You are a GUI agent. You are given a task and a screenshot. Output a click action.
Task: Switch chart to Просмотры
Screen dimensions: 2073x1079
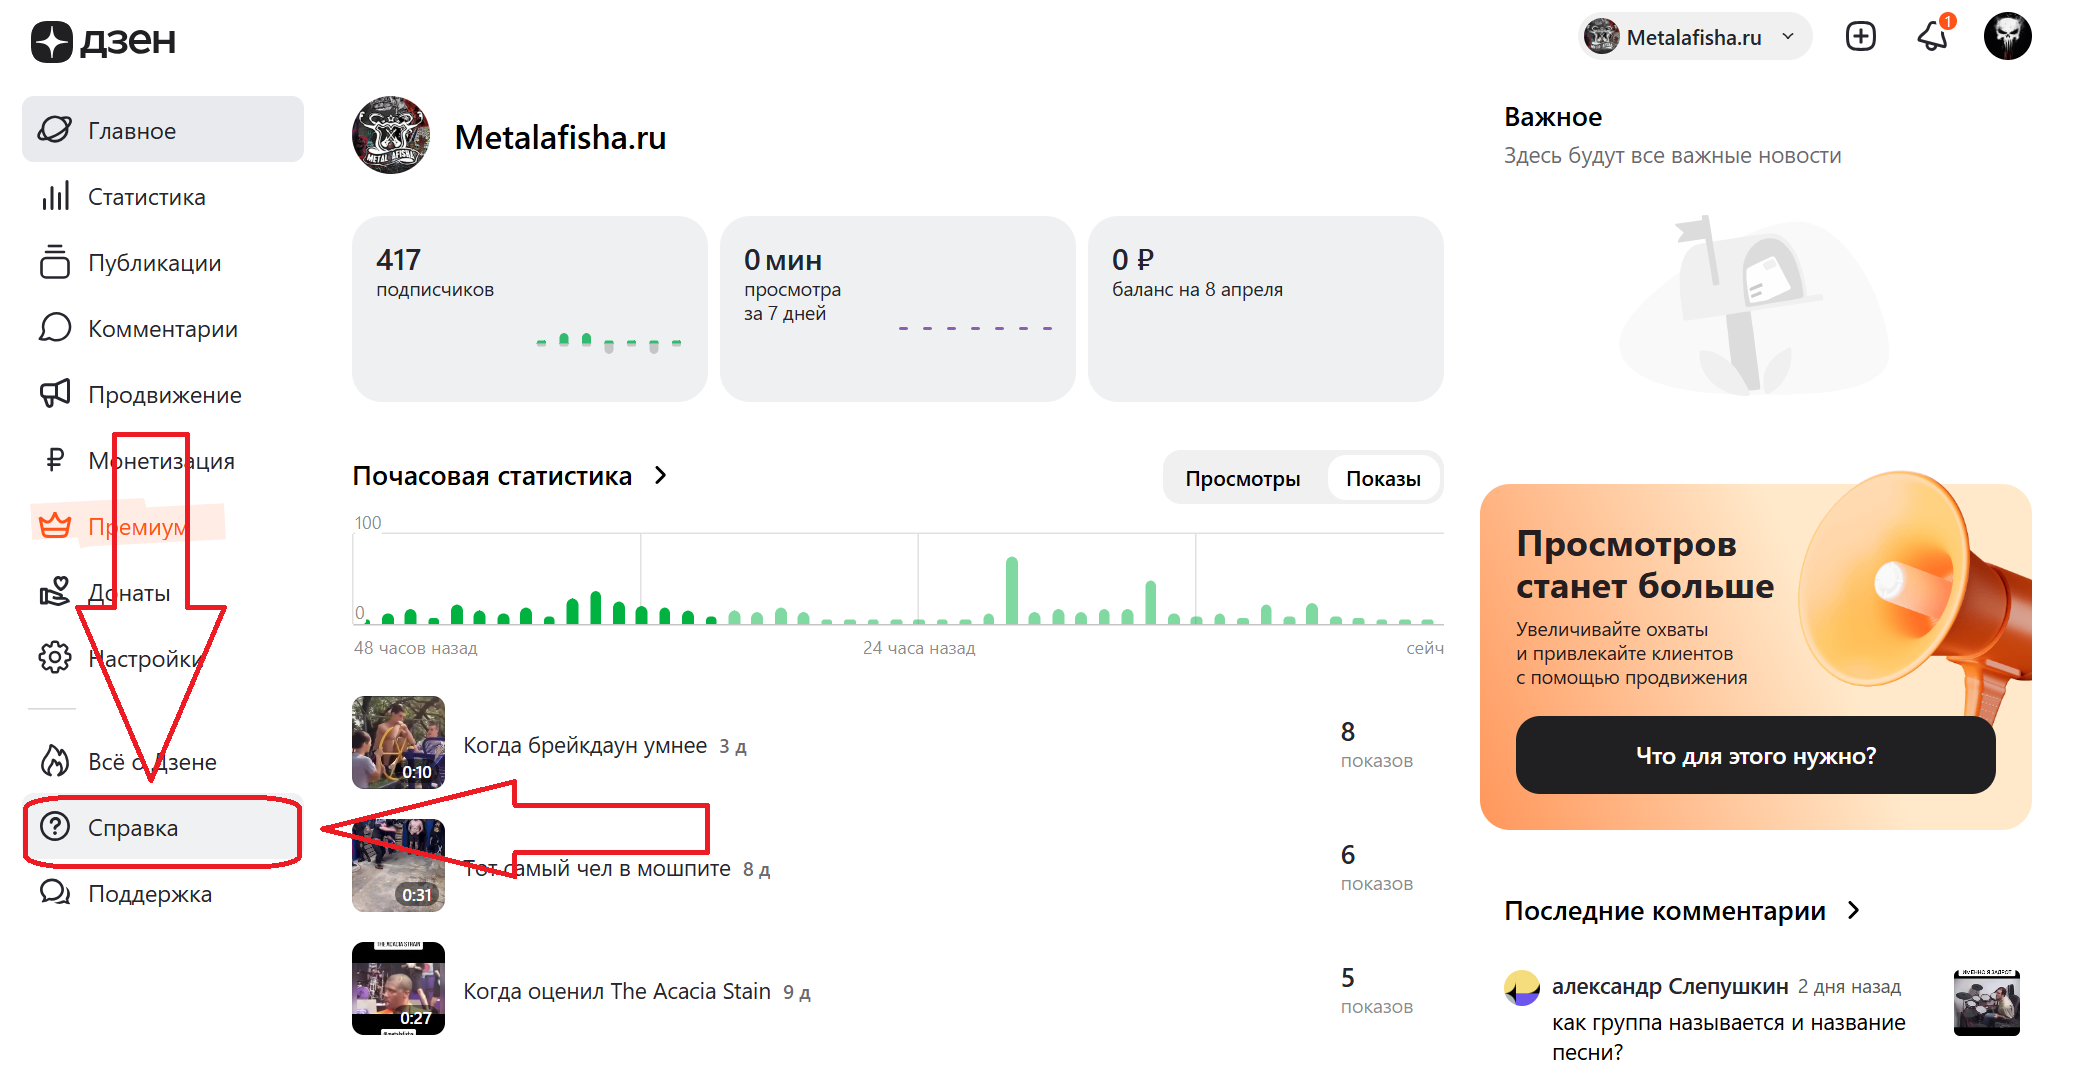(1242, 478)
